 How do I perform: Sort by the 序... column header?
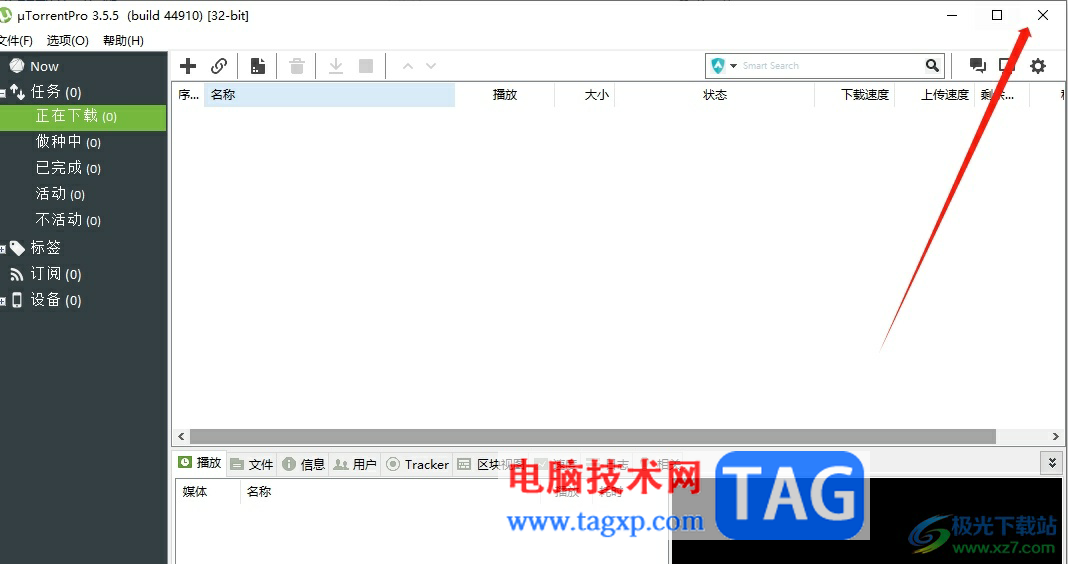[189, 95]
